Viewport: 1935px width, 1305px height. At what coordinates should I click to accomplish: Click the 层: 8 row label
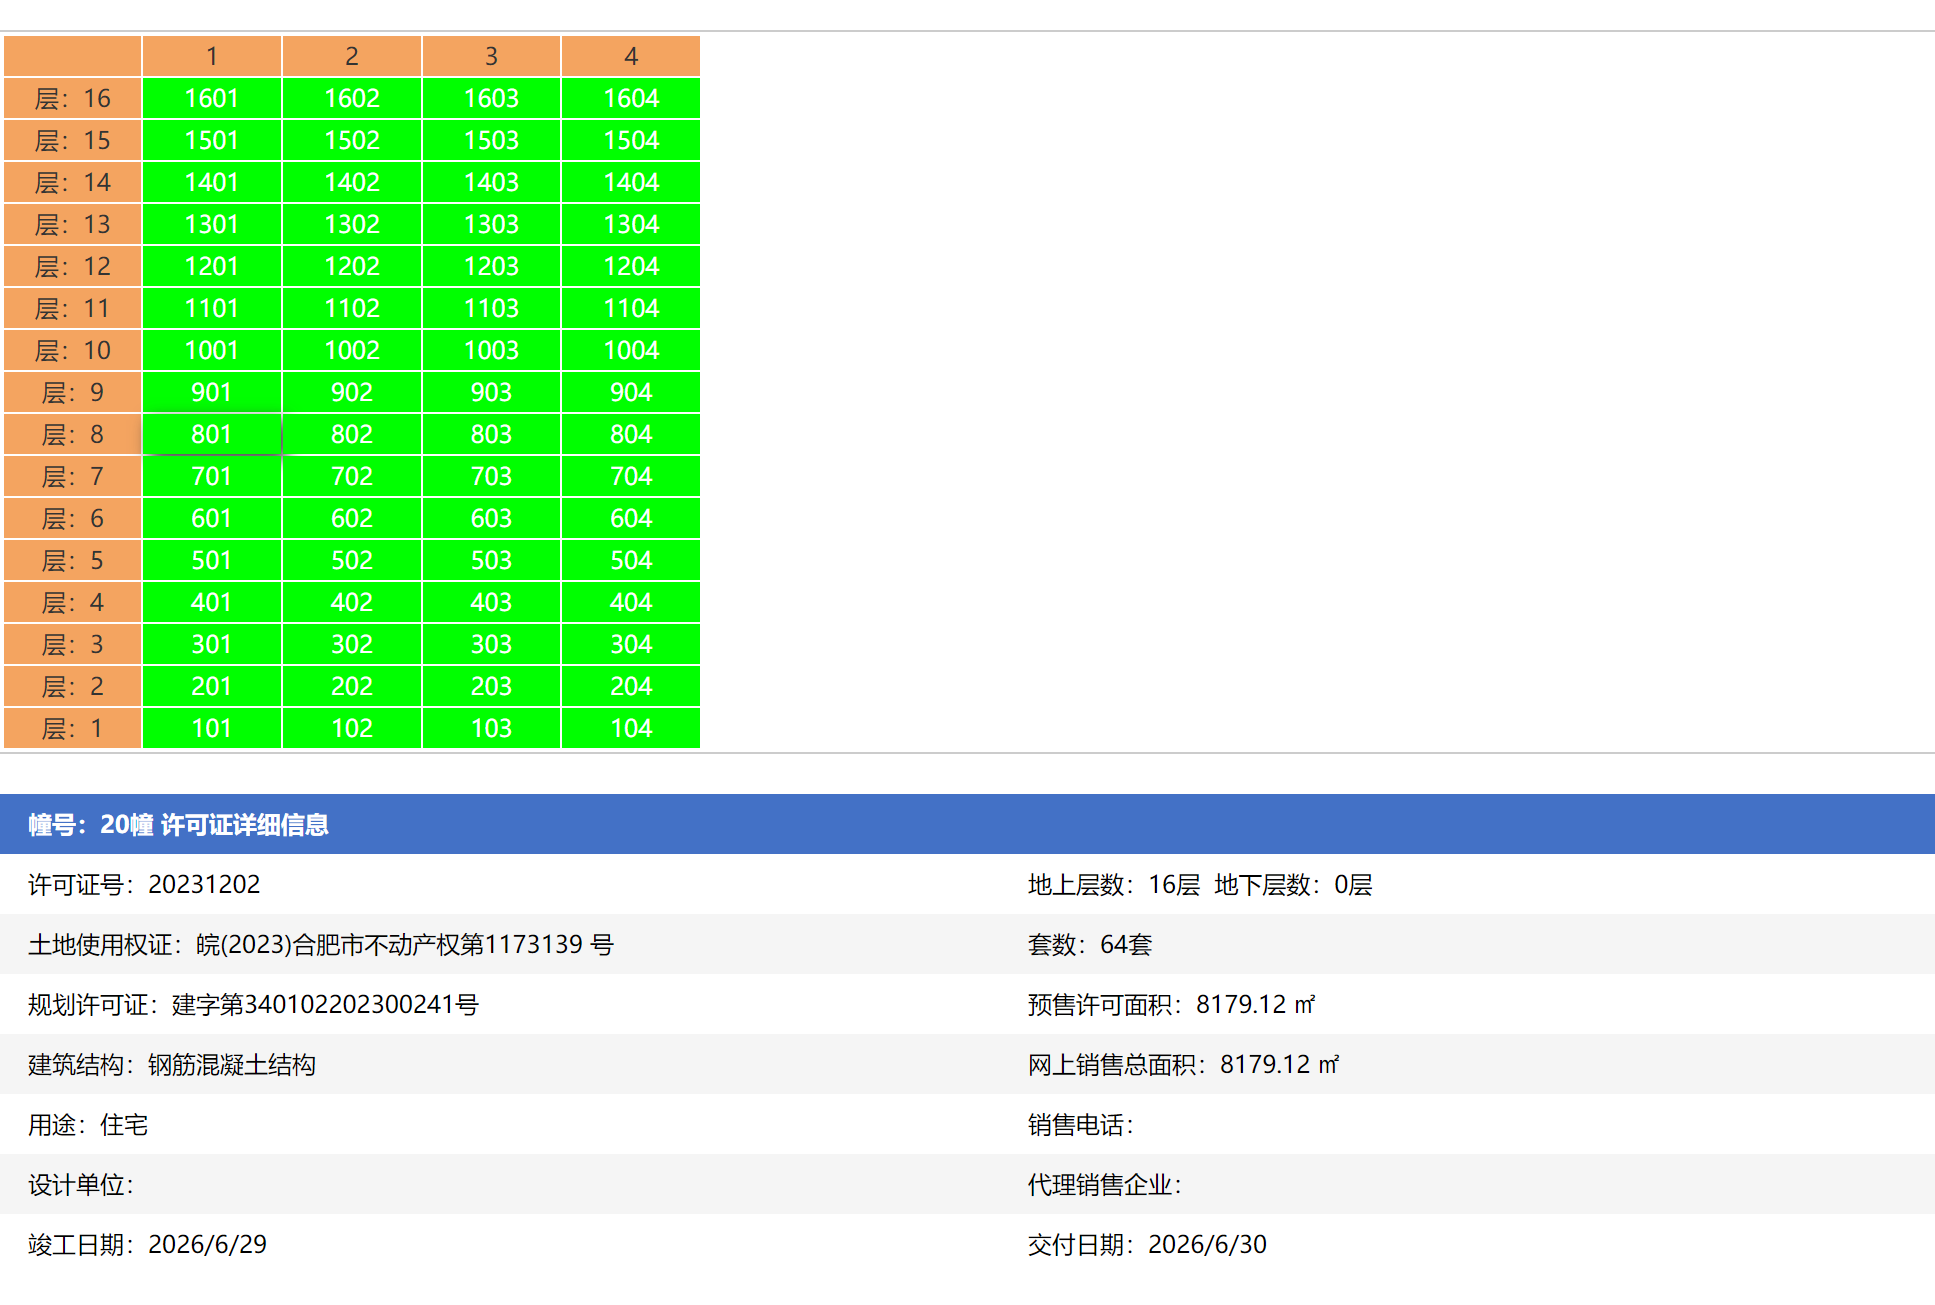coord(72,434)
